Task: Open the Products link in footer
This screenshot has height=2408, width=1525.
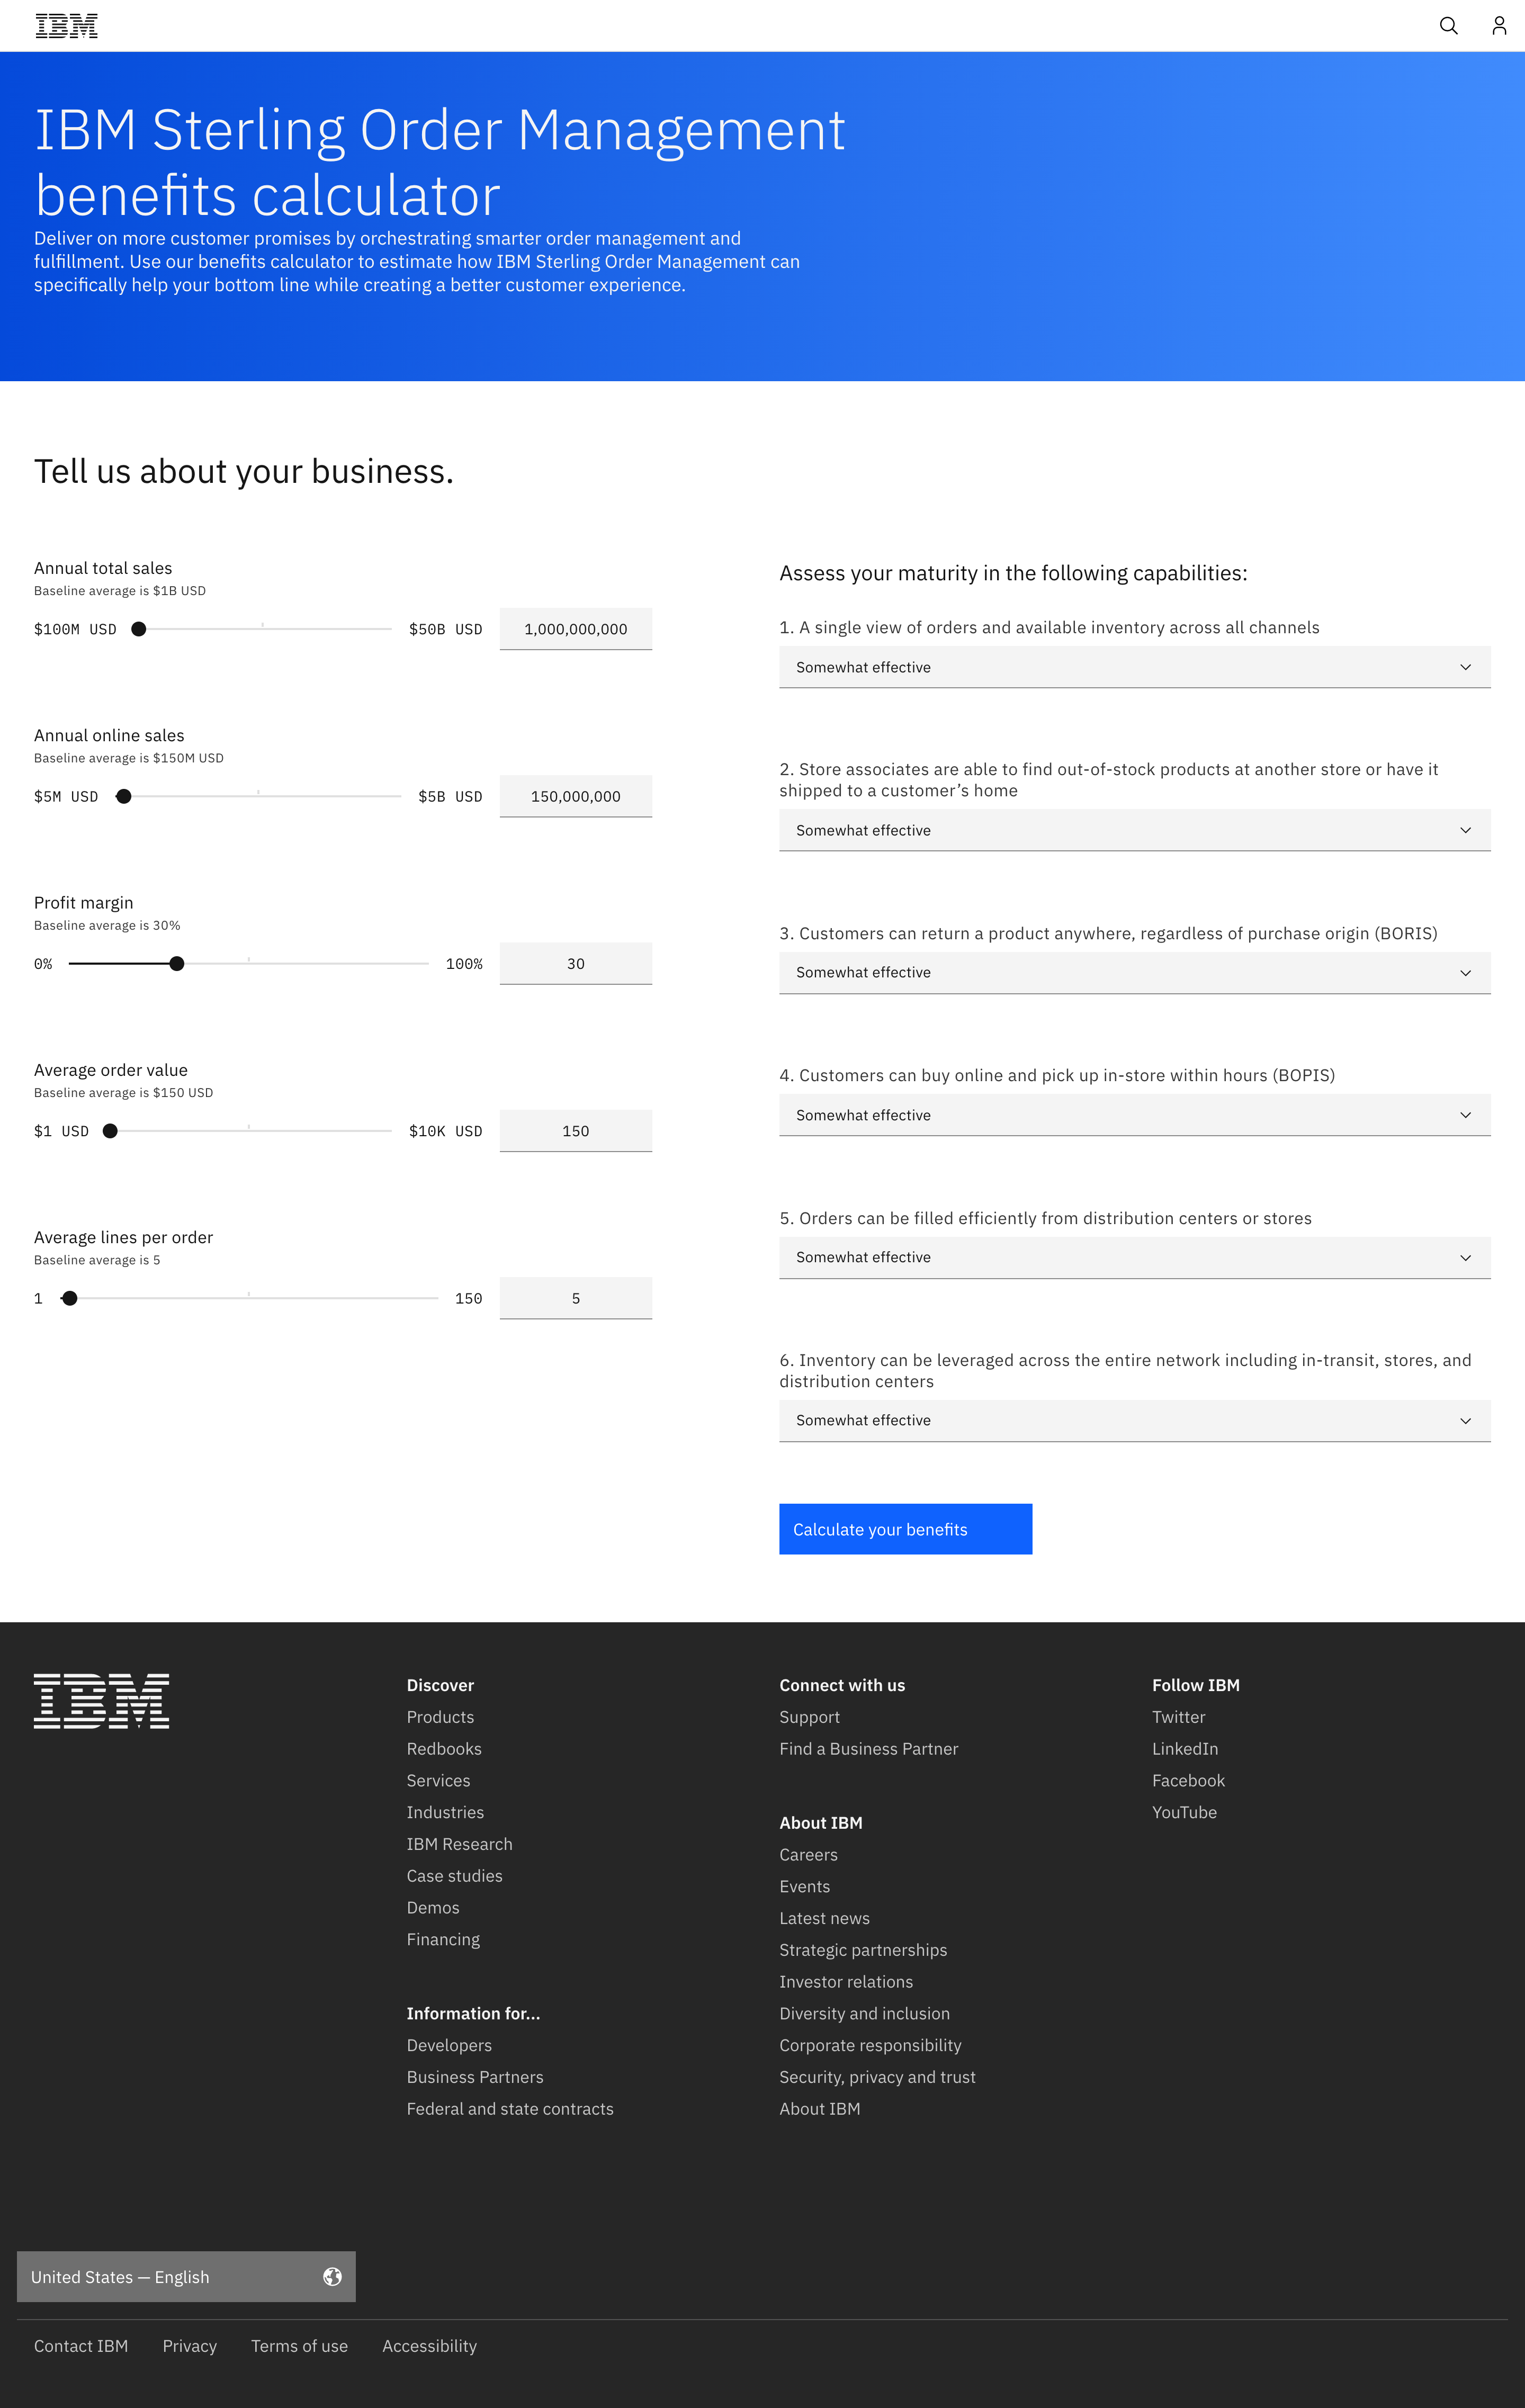Action: [x=440, y=1717]
